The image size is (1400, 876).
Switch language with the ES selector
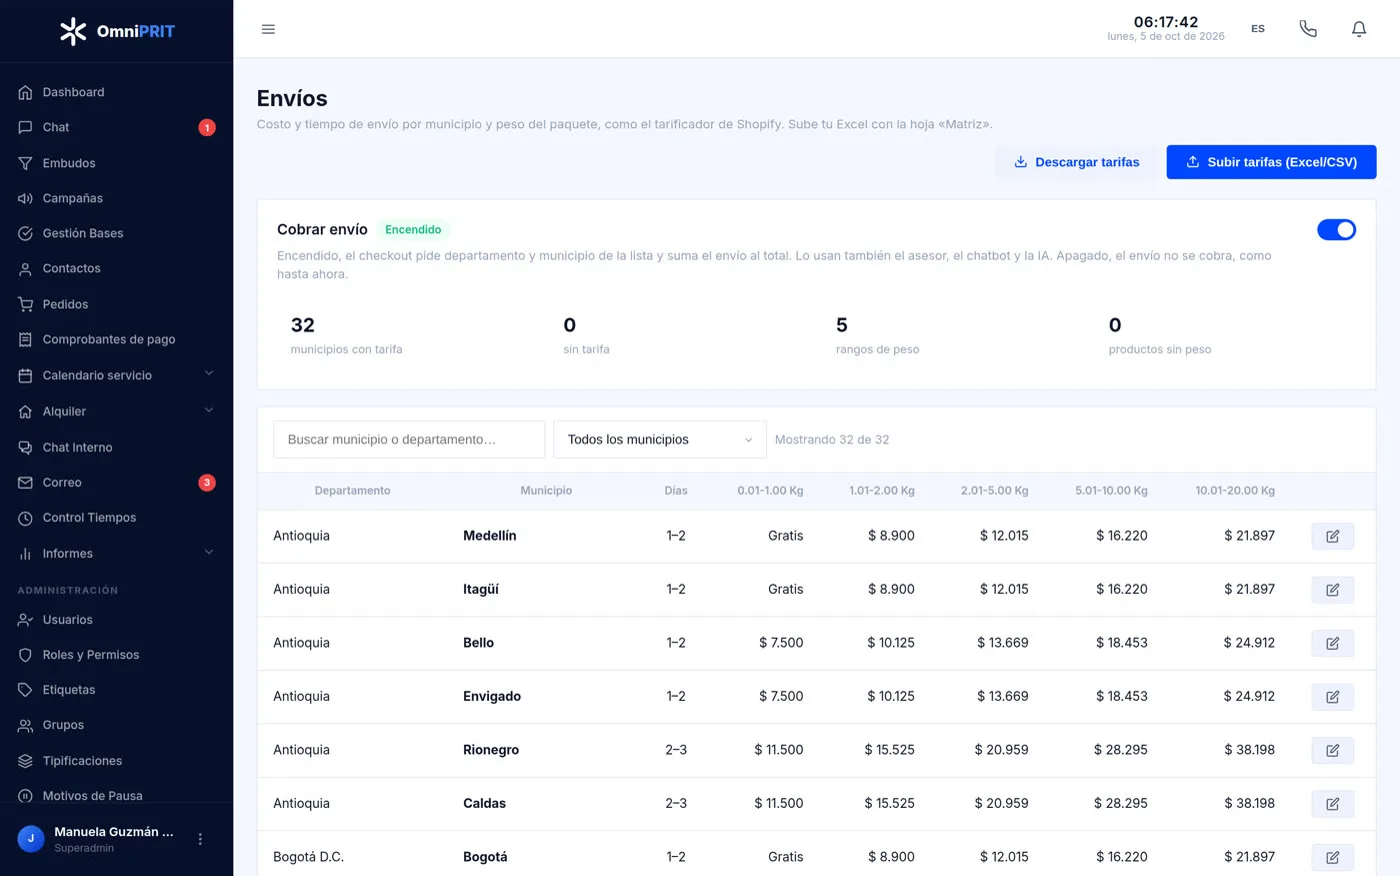[1258, 29]
